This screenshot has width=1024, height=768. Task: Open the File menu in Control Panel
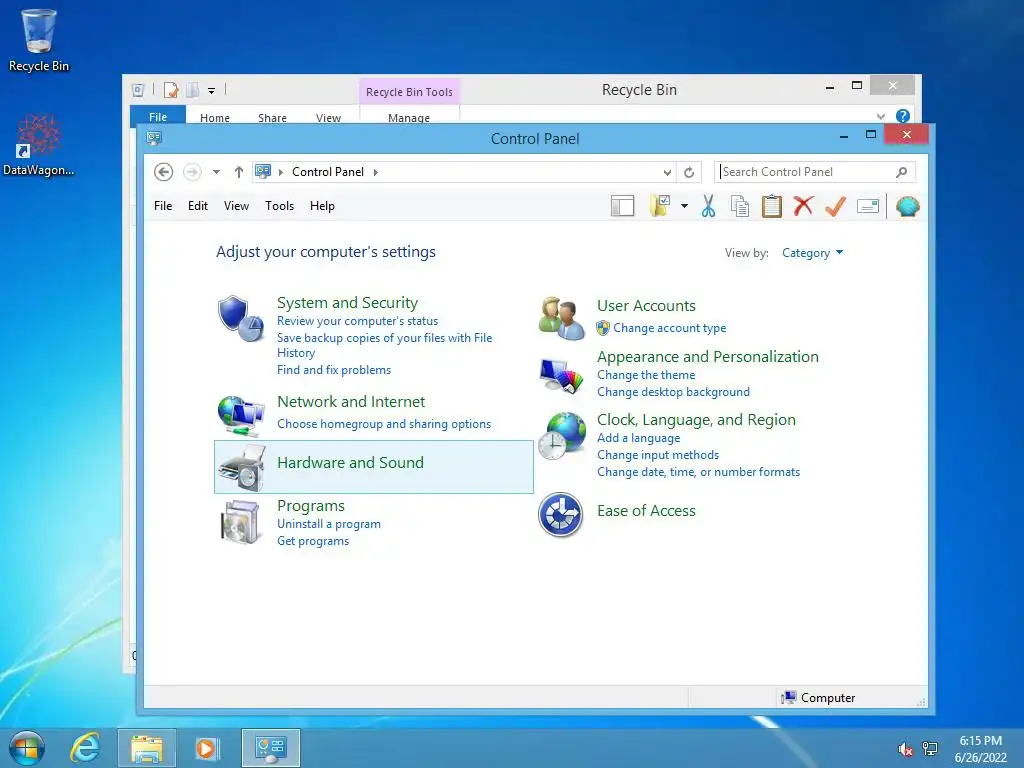pyautogui.click(x=163, y=206)
